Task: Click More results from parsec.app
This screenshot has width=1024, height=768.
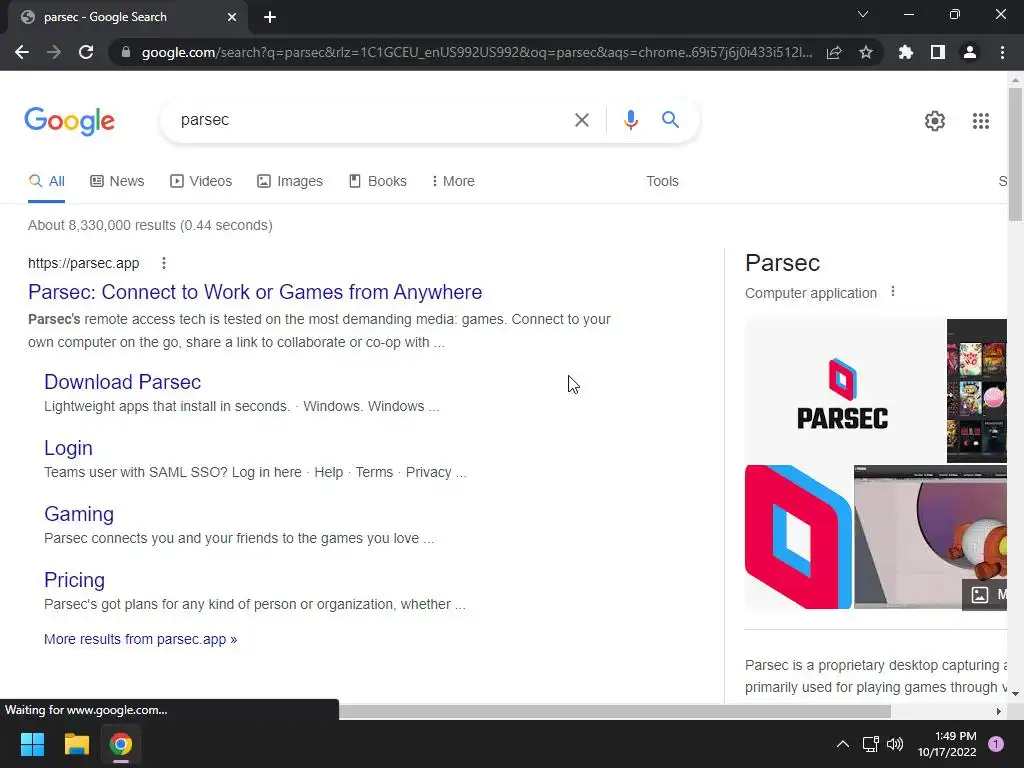Action: pyautogui.click(x=140, y=639)
